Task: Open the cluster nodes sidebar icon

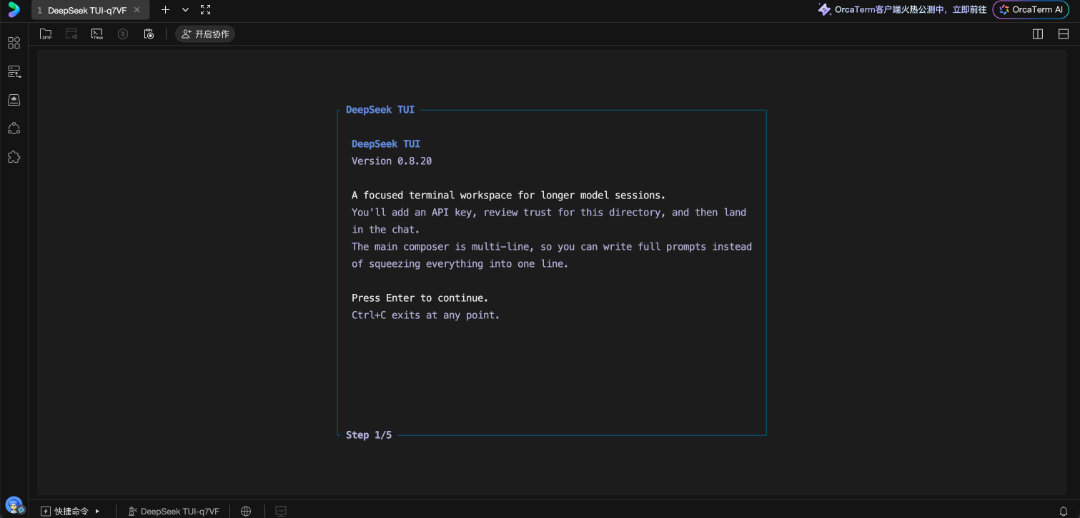Action: point(14,129)
